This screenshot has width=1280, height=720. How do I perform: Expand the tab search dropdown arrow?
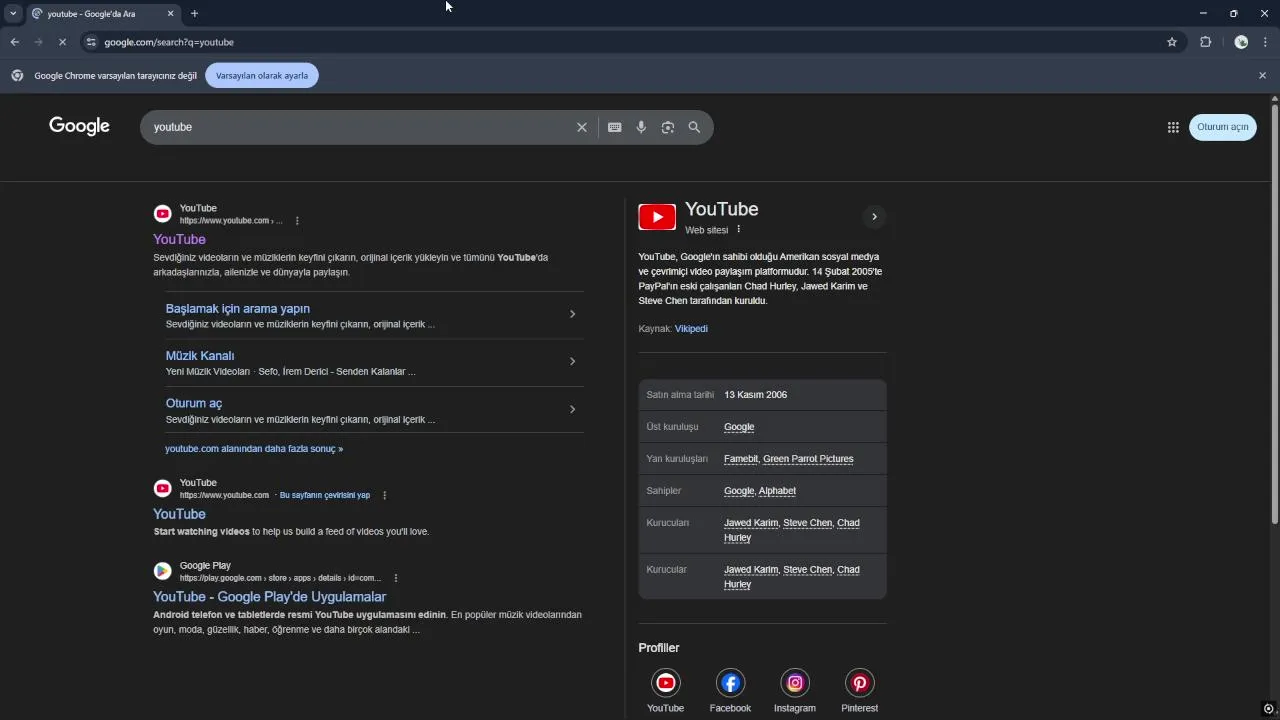click(13, 13)
